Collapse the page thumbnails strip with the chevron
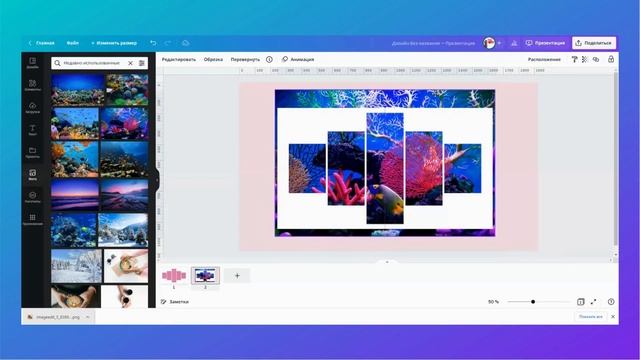Viewport: 640px width, 360px height. pyautogui.click(x=387, y=262)
